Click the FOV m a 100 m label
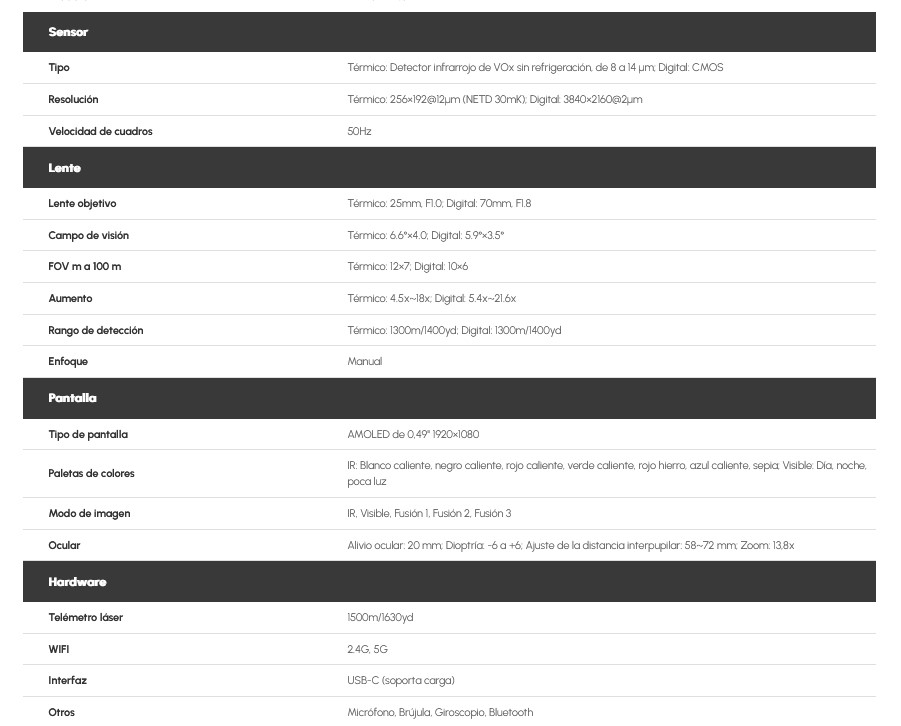Screen dimensions: 901x726 [x=84, y=267]
